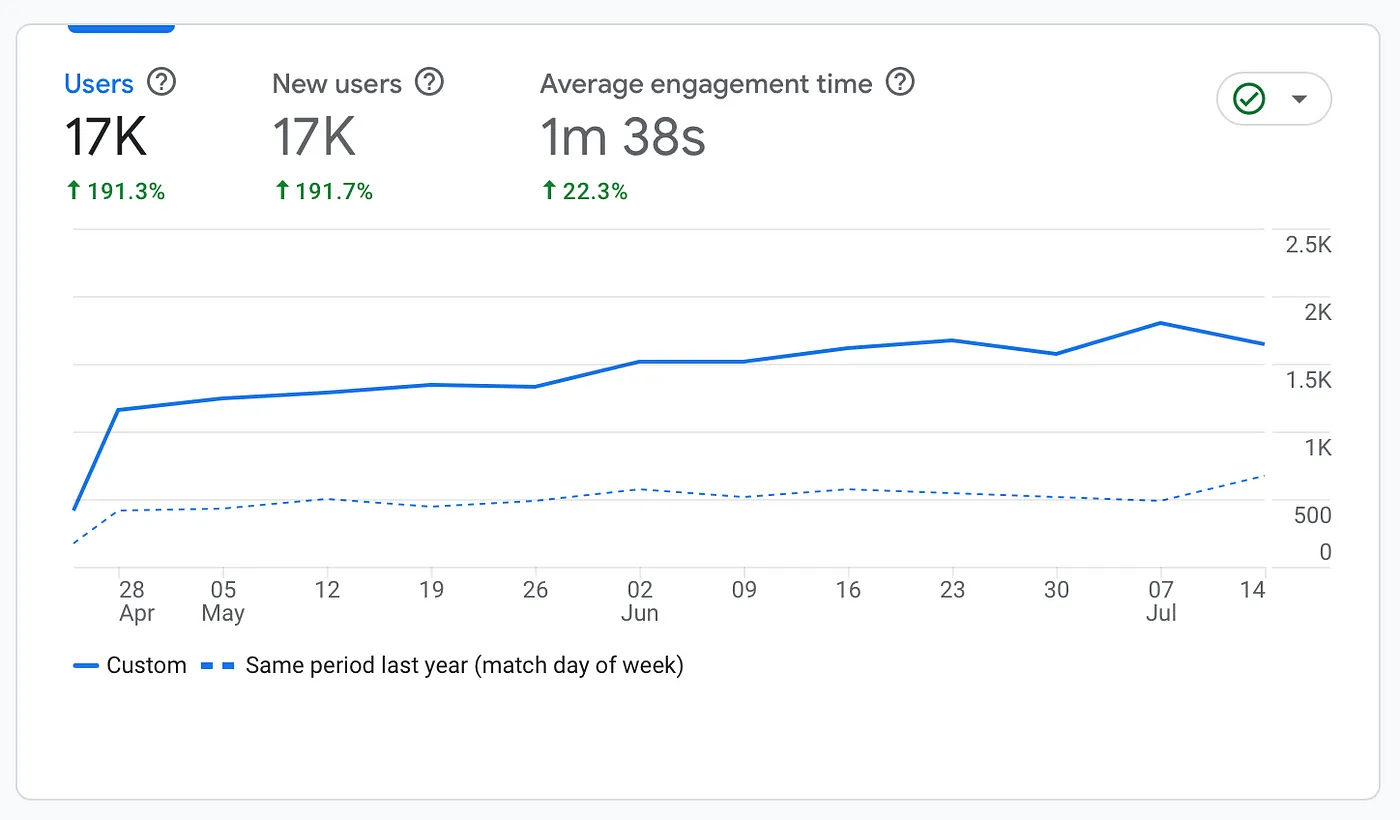
Task: Select the New users metric tab
Action: tap(336, 84)
